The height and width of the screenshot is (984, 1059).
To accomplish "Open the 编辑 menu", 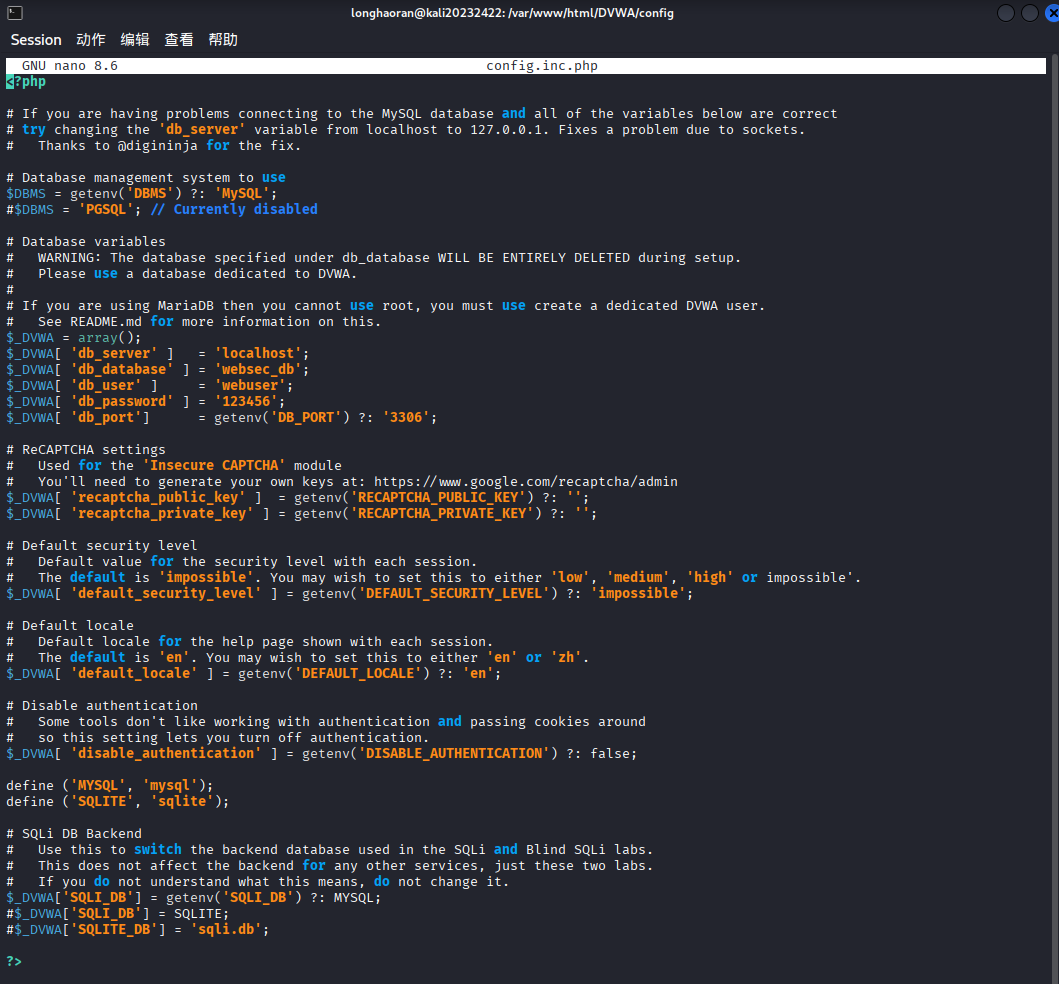I will pos(134,40).
